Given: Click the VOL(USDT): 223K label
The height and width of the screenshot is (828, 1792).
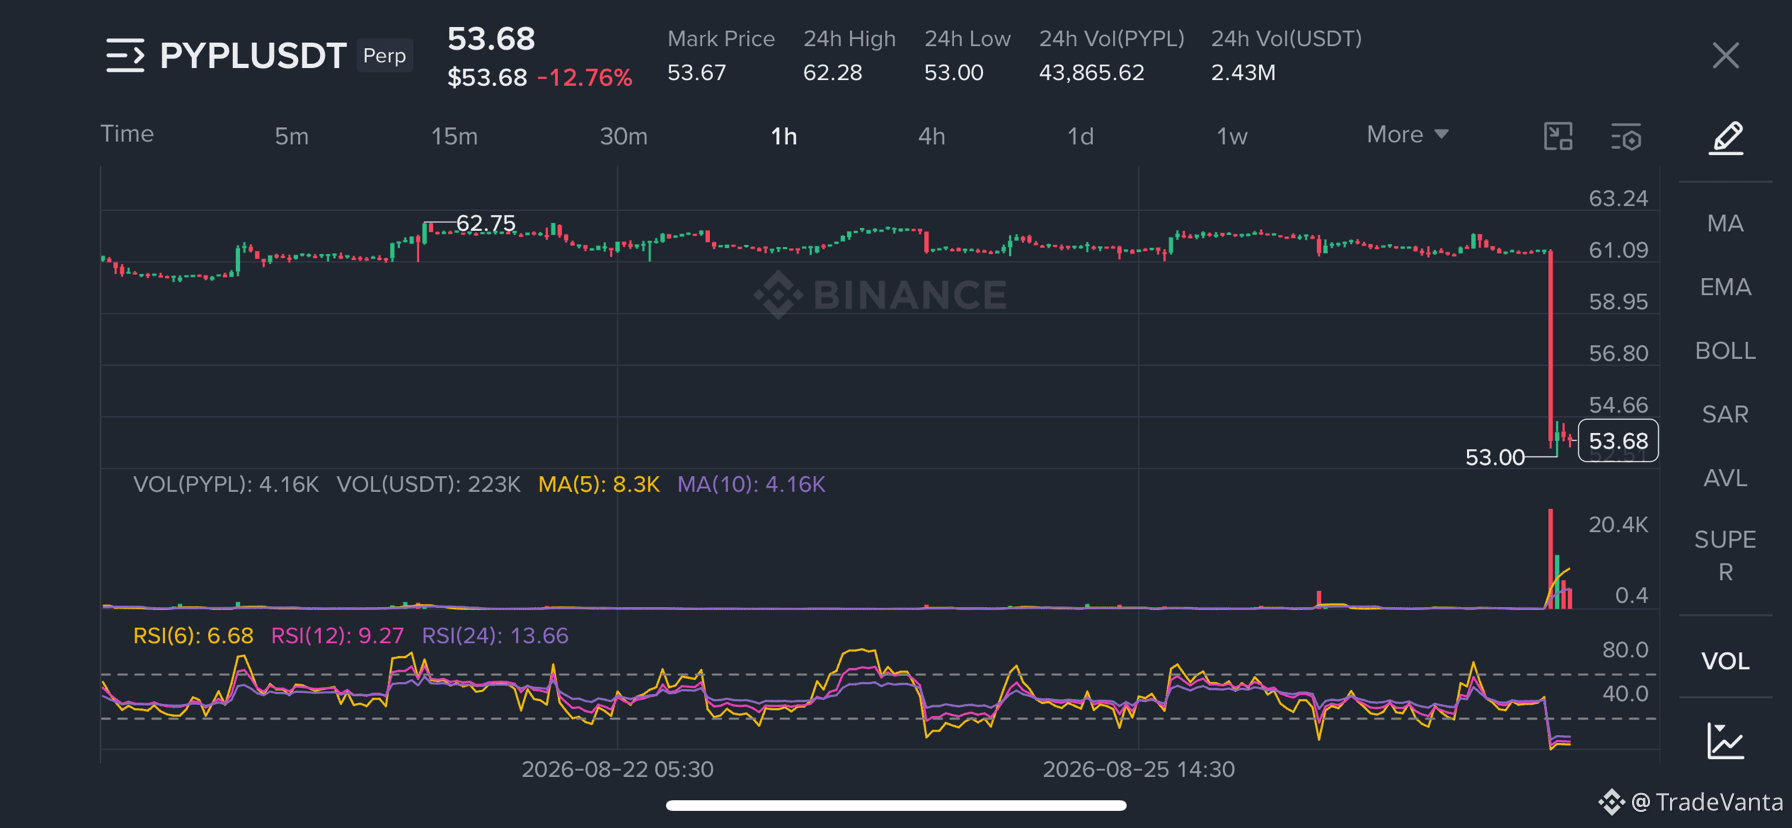Looking at the screenshot, I should 428,484.
